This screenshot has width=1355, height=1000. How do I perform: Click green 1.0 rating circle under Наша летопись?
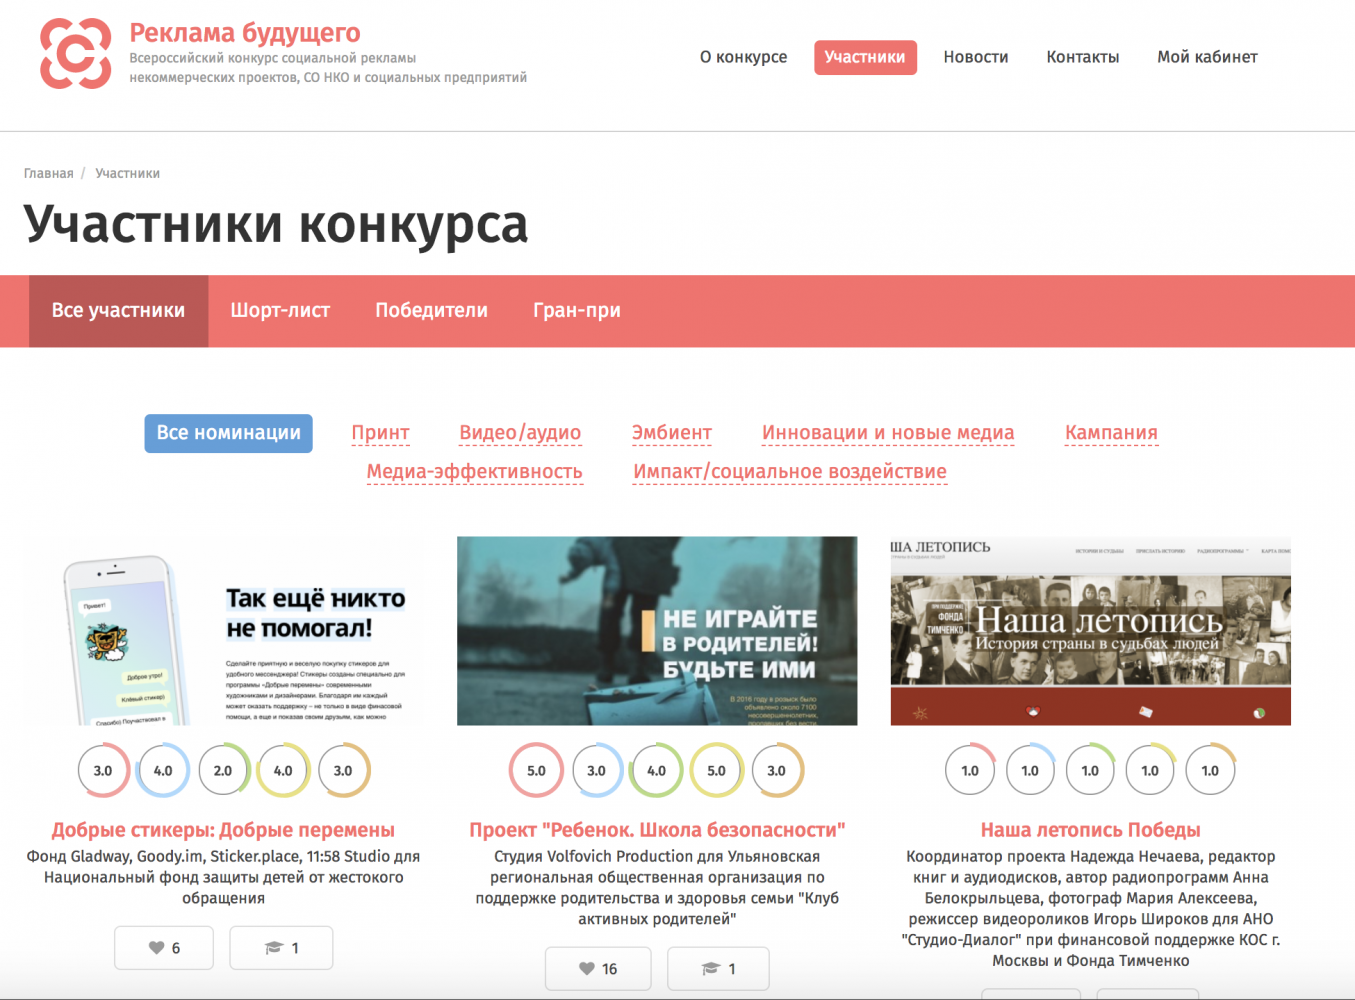(1090, 771)
